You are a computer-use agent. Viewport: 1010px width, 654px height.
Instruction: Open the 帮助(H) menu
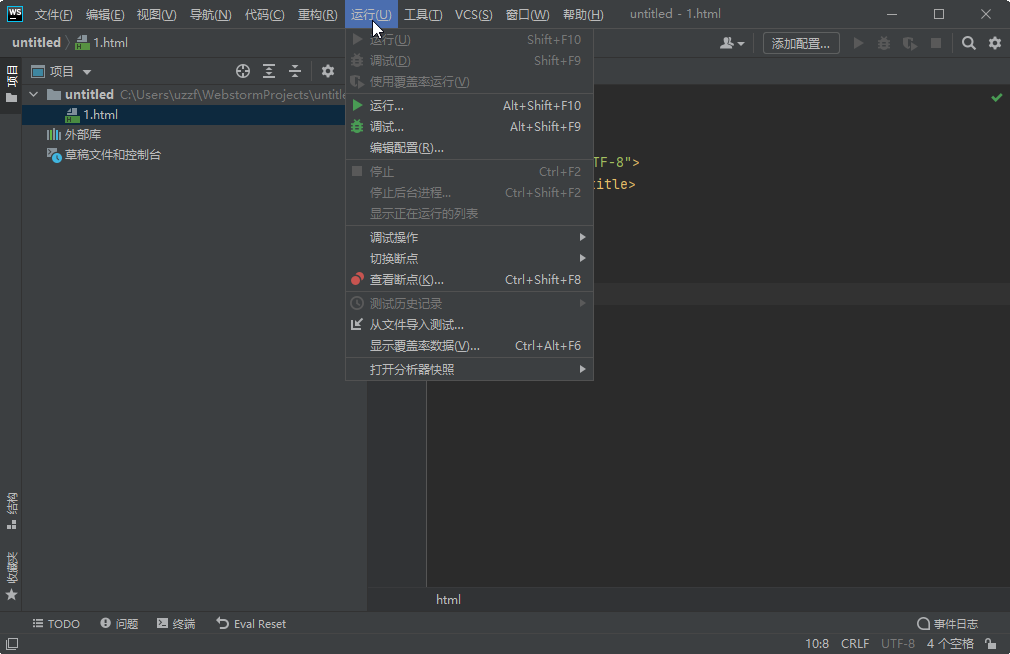click(x=583, y=14)
